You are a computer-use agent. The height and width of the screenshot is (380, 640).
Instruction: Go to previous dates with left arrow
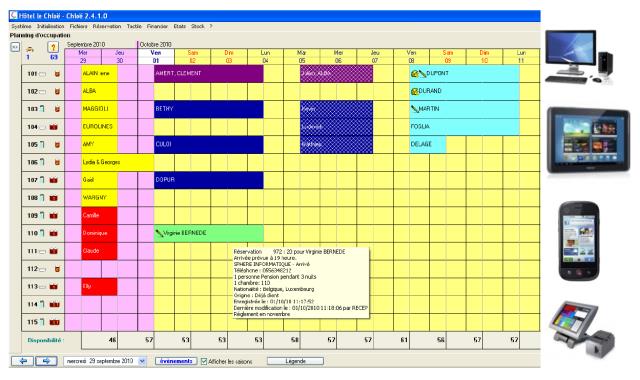pyautogui.click(x=23, y=361)
